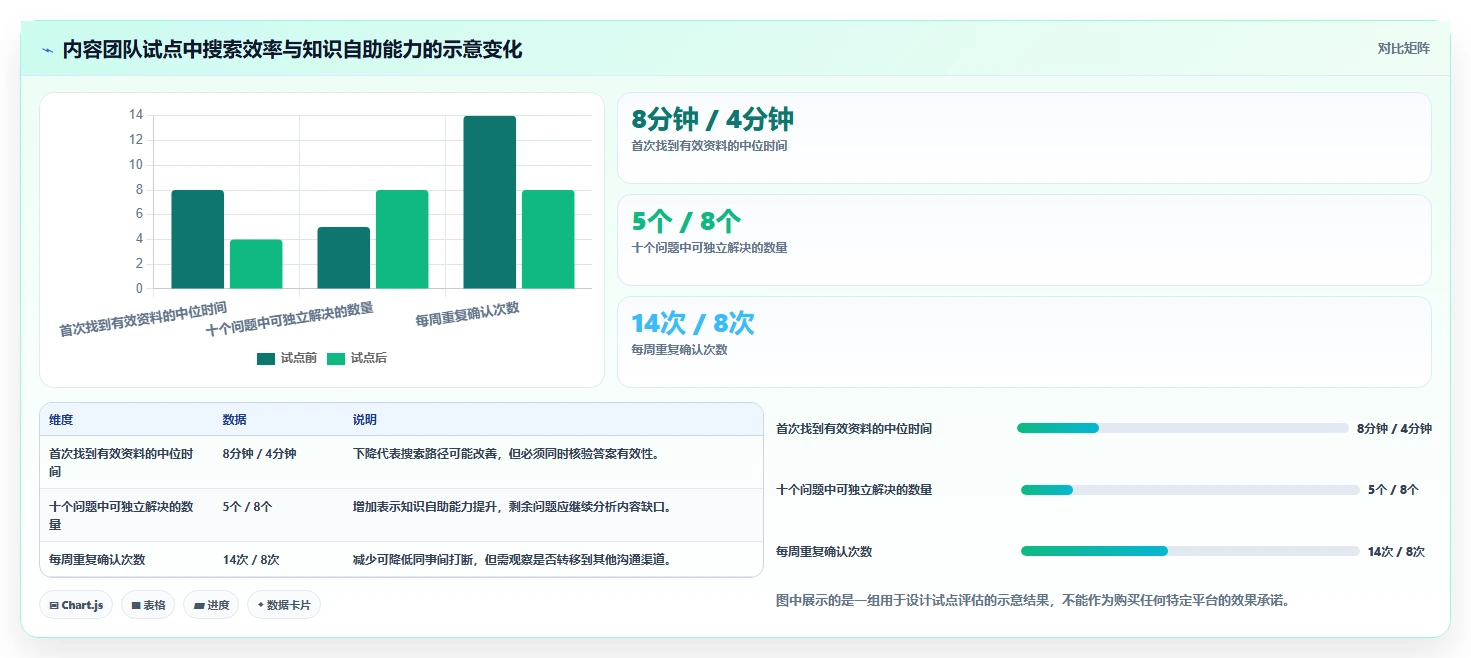1471x658 pixels.
Task: Click the 试点前 bar for 首次找到有效资料的中位时间
Action: [198, 239]
